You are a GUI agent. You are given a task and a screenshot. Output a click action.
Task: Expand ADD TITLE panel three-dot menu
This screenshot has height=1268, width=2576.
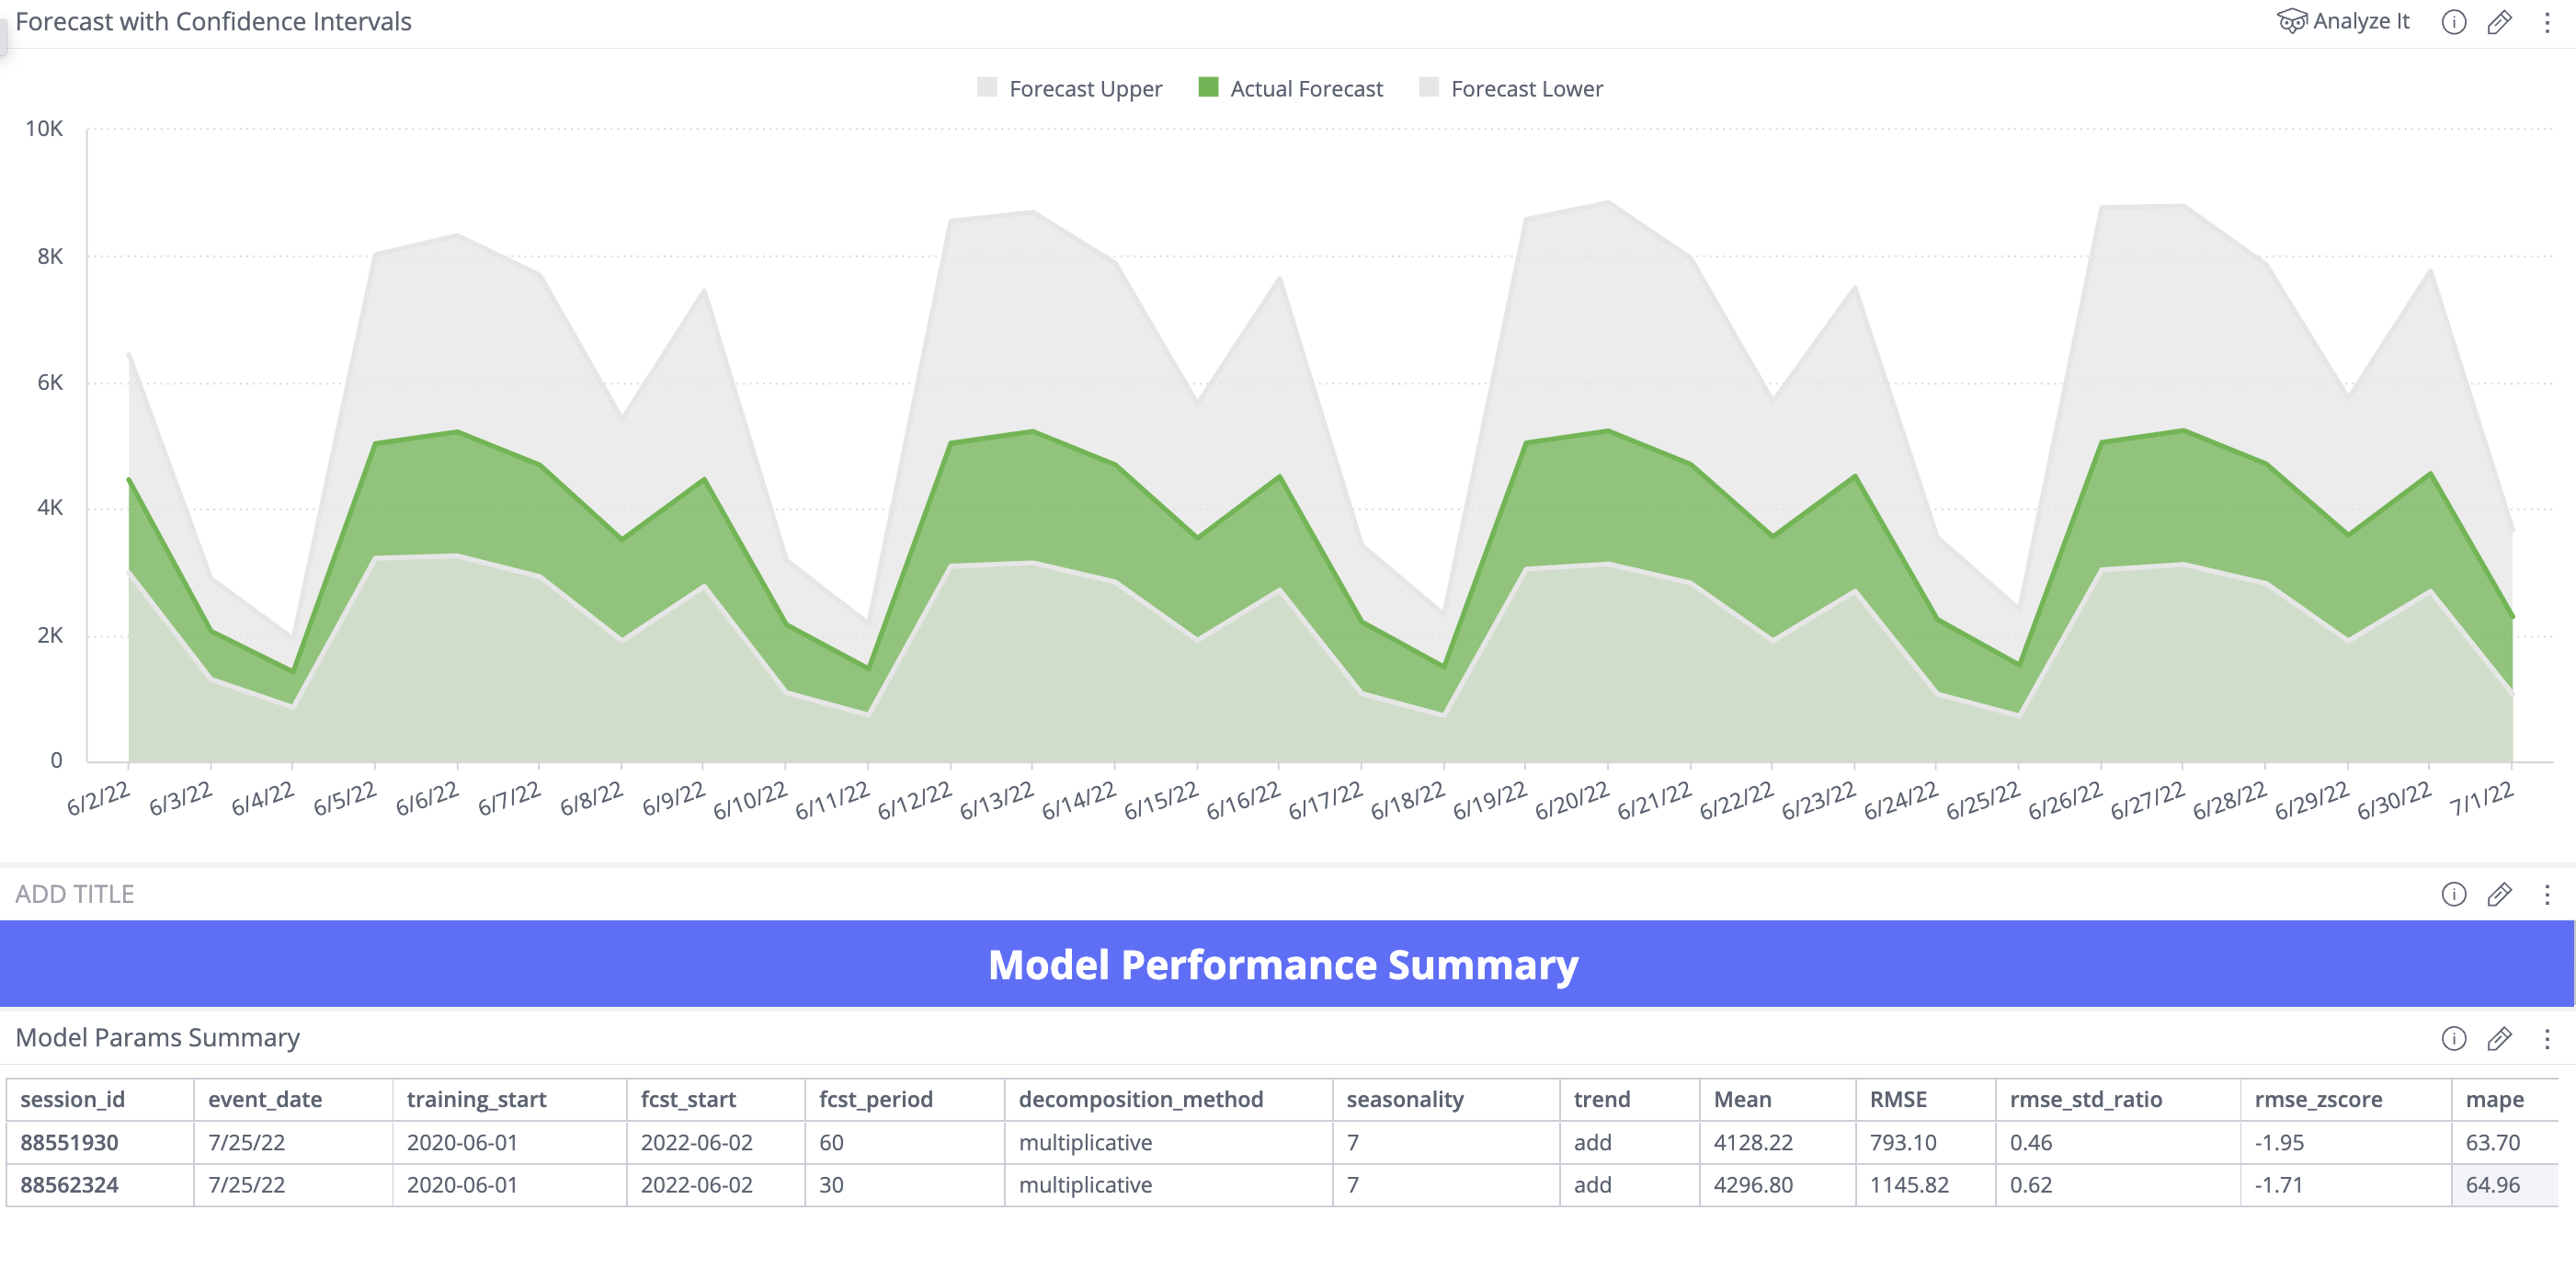(2546, 894)
